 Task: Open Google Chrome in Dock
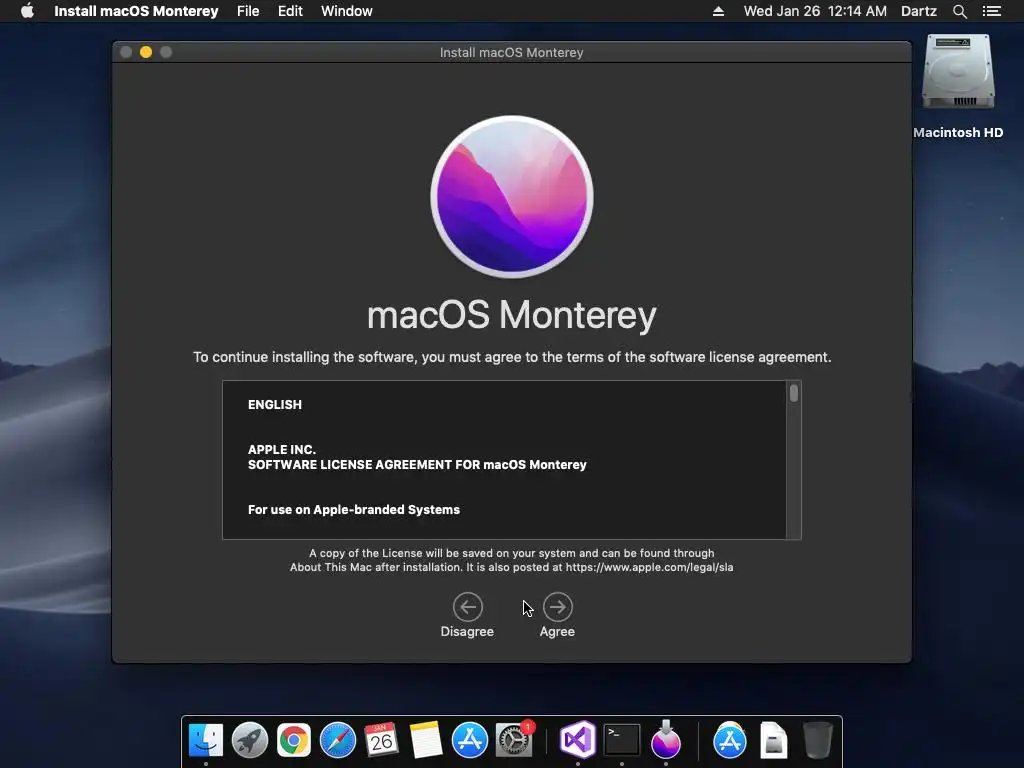(x=293, y=740)
